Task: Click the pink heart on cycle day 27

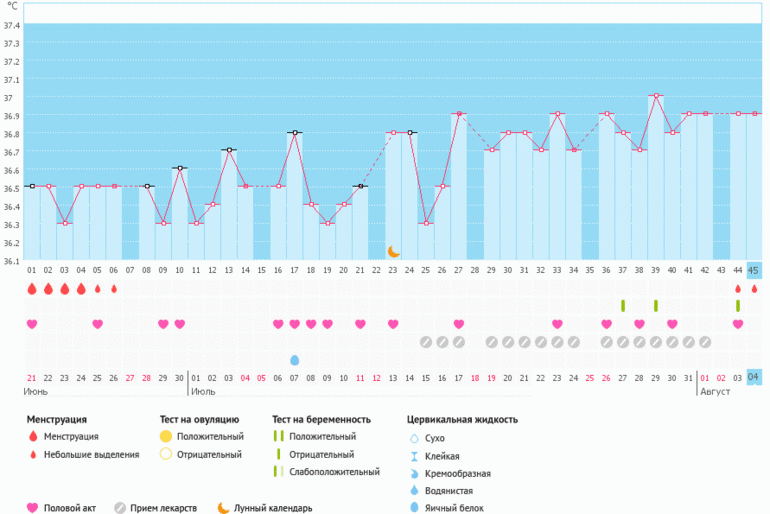Action: pos(458,324)
